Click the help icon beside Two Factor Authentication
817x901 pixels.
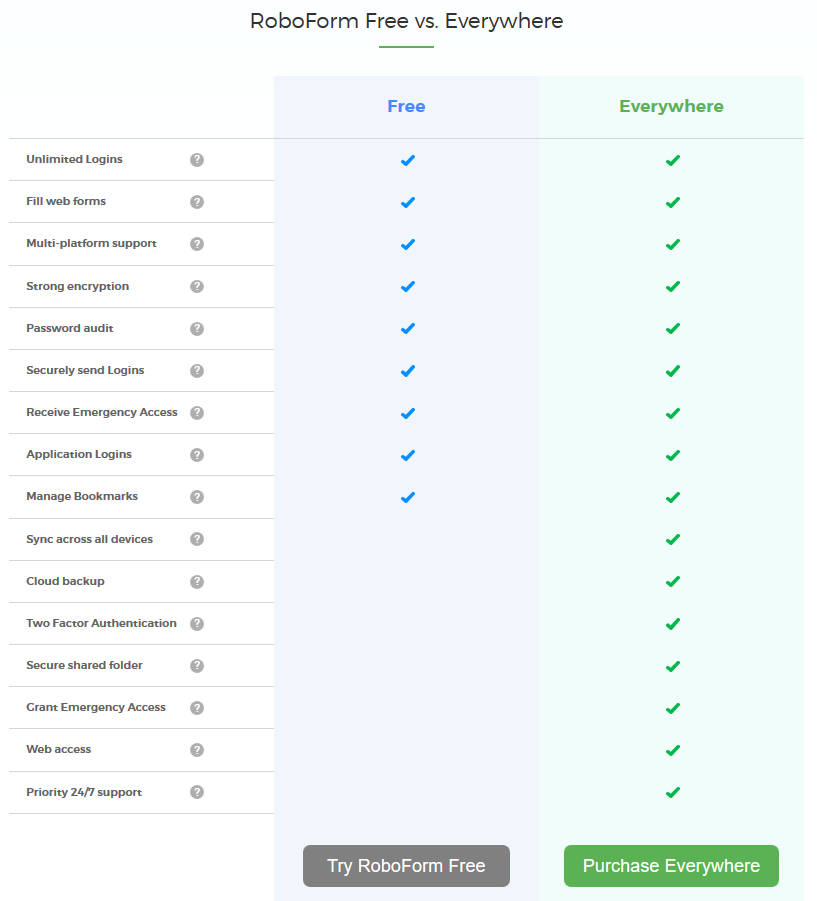click(197, 624)
